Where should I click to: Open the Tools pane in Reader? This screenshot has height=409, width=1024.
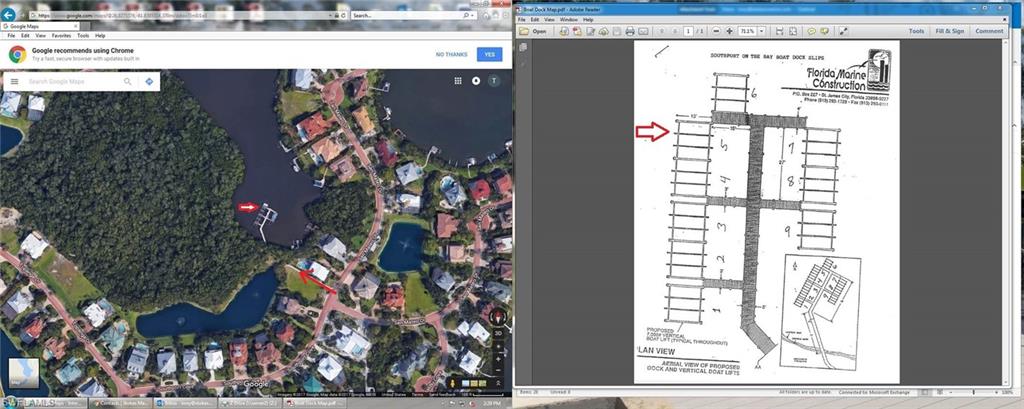coord(916,31)
